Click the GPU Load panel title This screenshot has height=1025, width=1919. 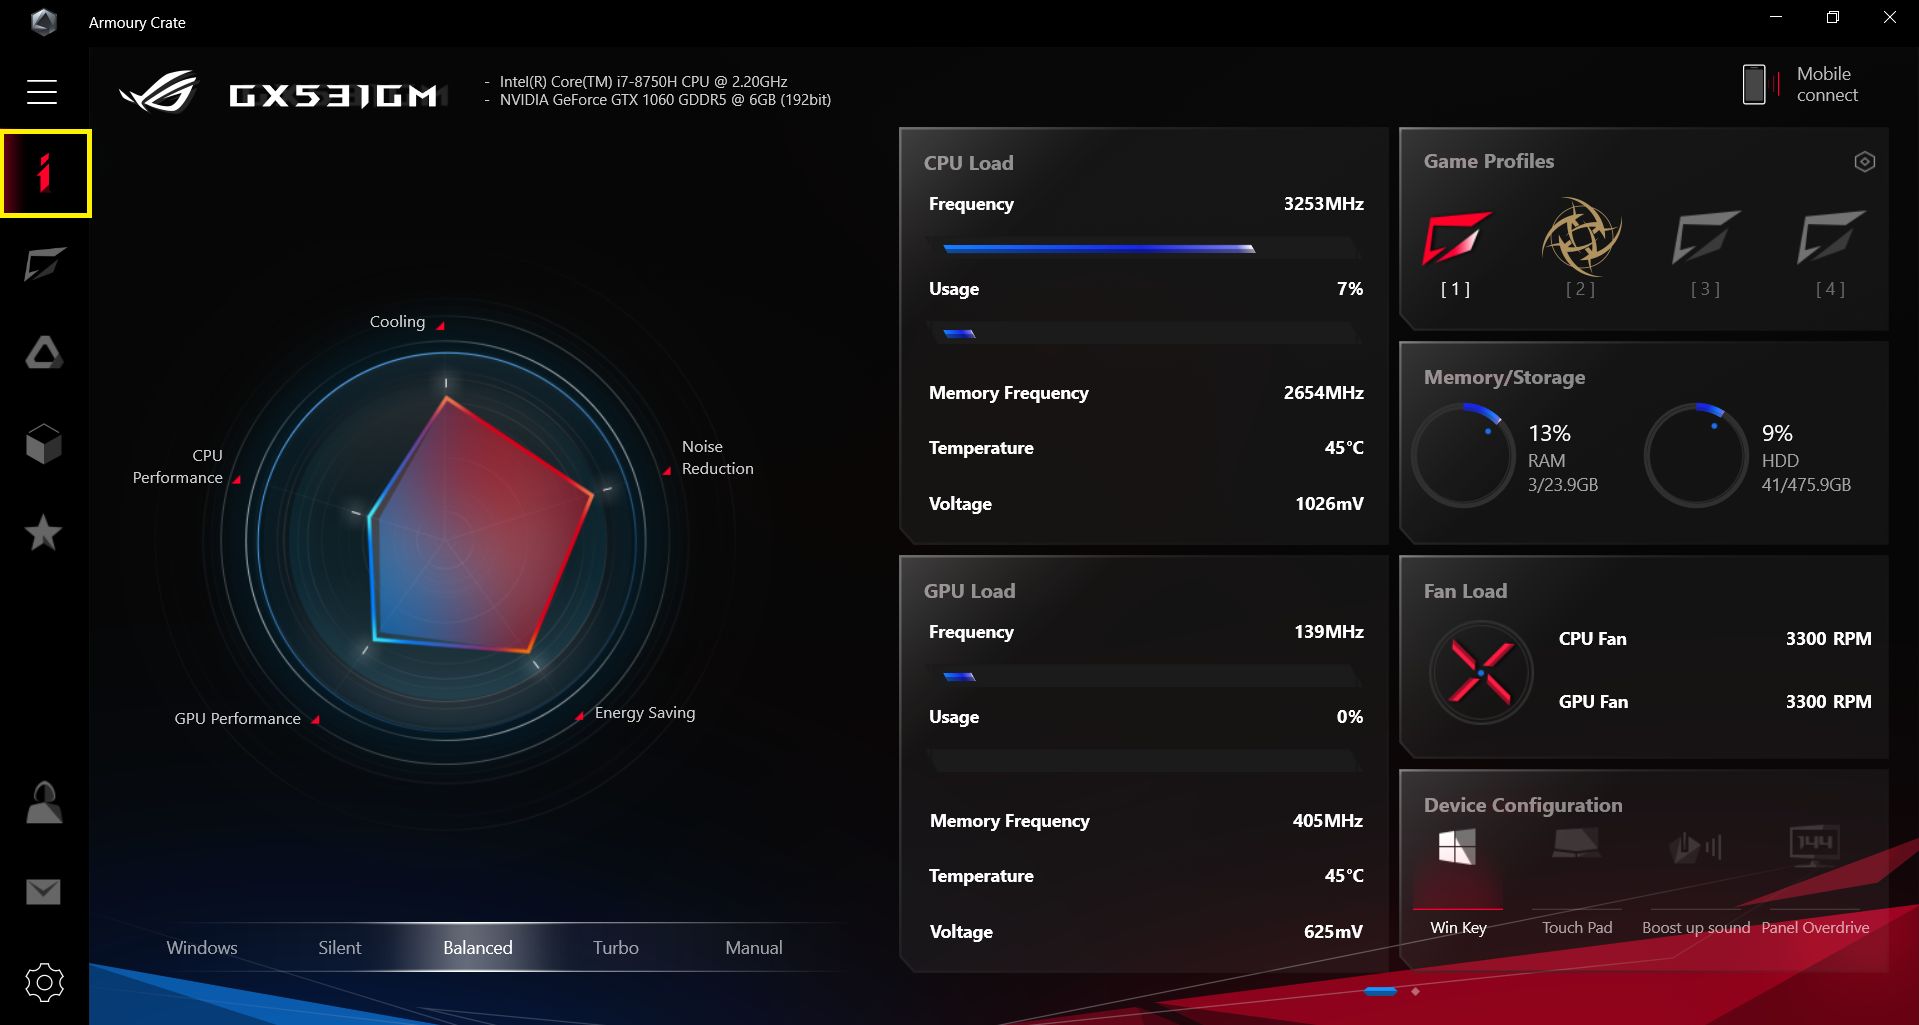pyautogui.click(x=969, y=591)
